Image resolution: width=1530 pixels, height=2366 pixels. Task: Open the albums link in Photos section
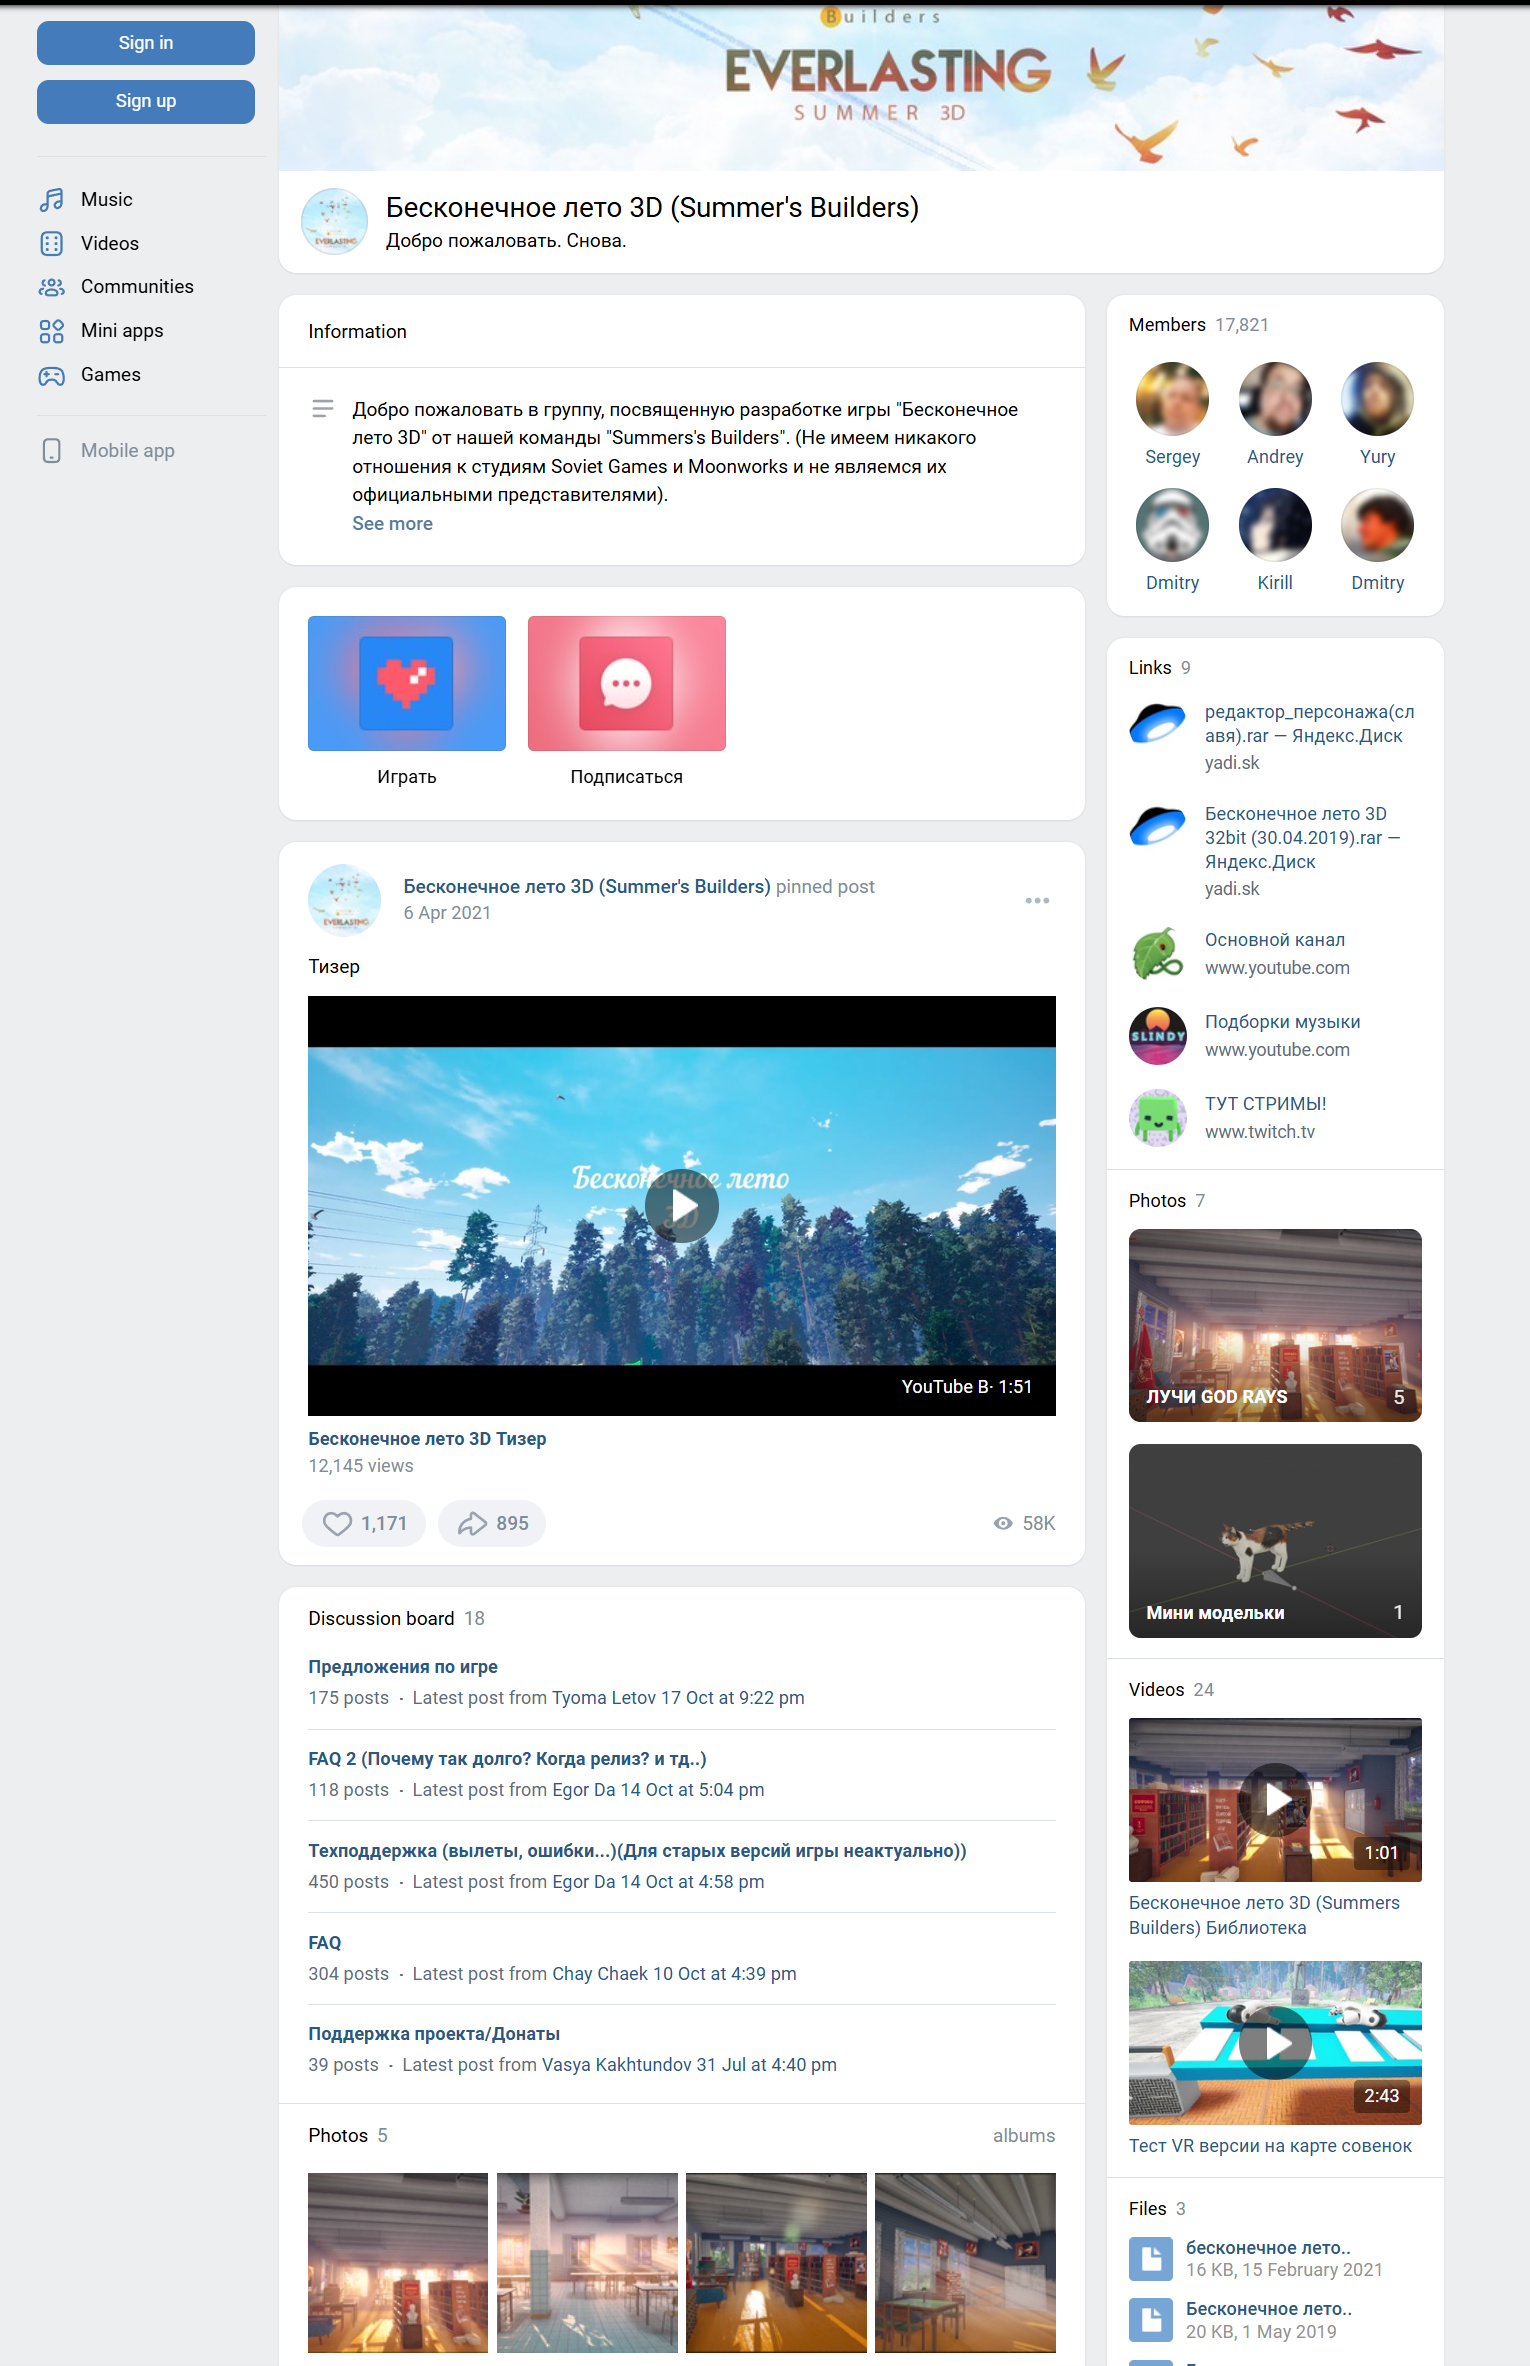1024,2136
